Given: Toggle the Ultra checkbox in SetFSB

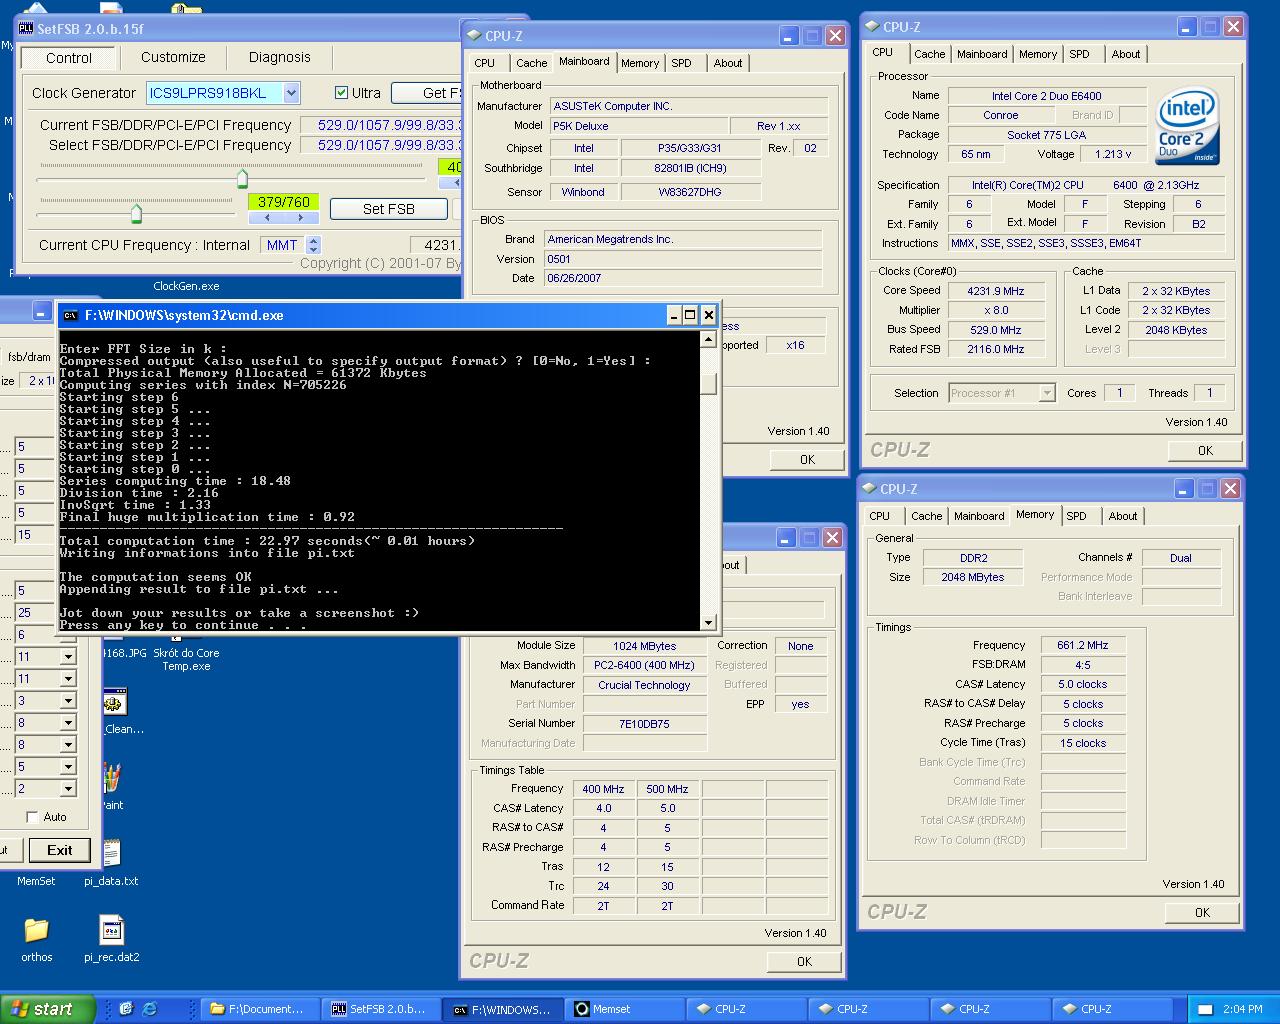Looking at the screenshot, I should (342, 93).
